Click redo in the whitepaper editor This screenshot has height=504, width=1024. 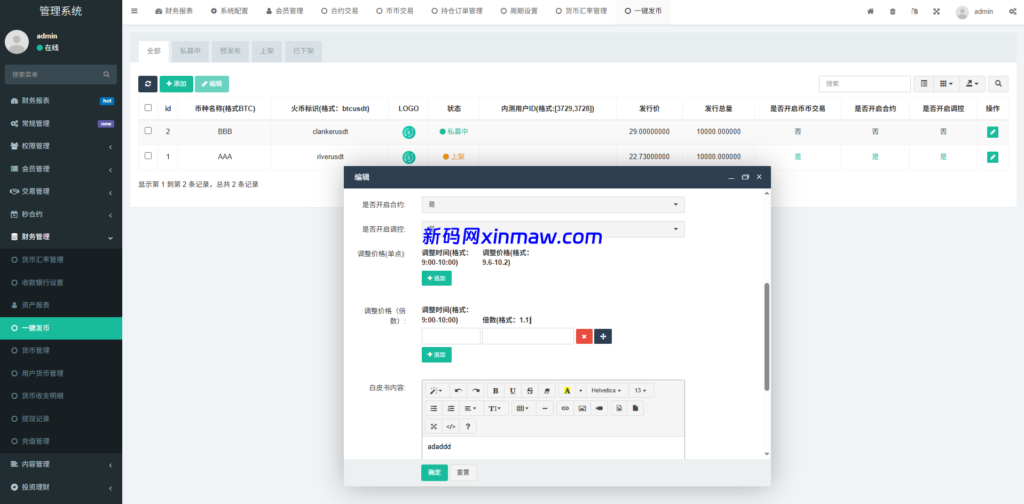click(x=476, y=390)
